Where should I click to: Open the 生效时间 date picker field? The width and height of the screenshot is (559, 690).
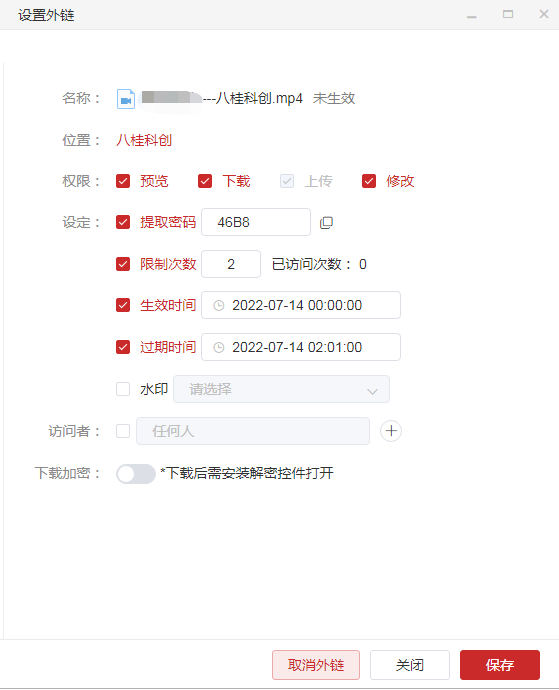tap(301, 305)
